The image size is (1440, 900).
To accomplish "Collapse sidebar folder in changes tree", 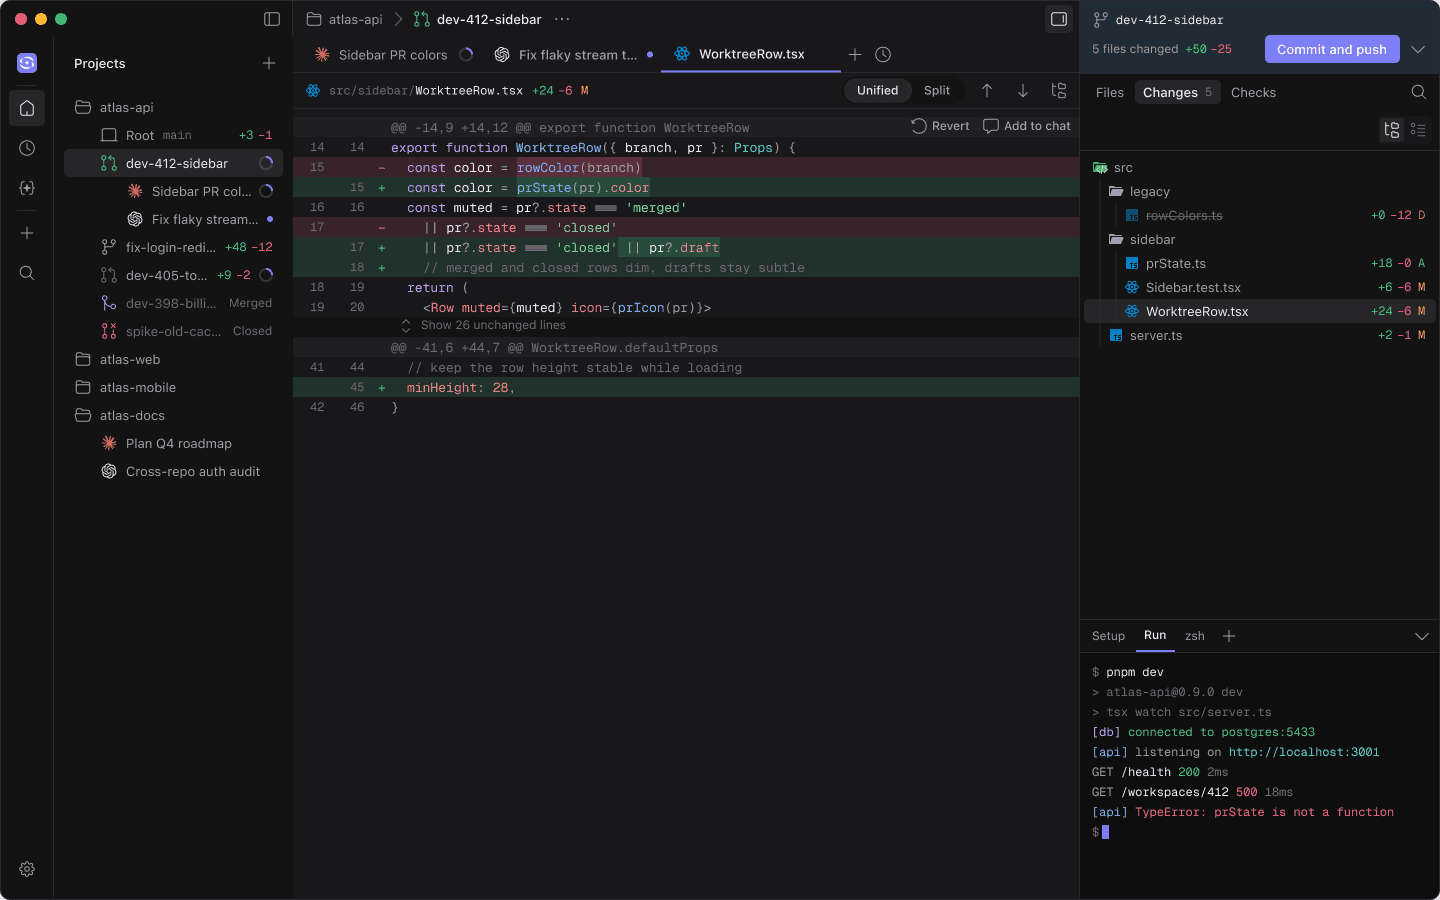I will [x=1260, y=239].
